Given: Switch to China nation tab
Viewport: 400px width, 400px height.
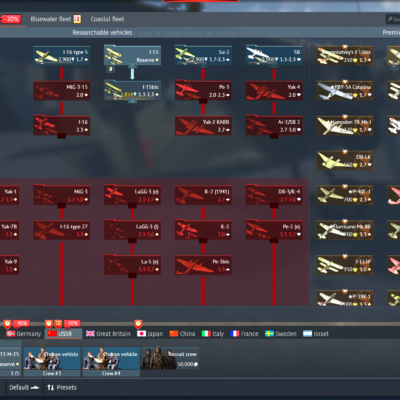Looking at the screenshot, I should (182, 334).
